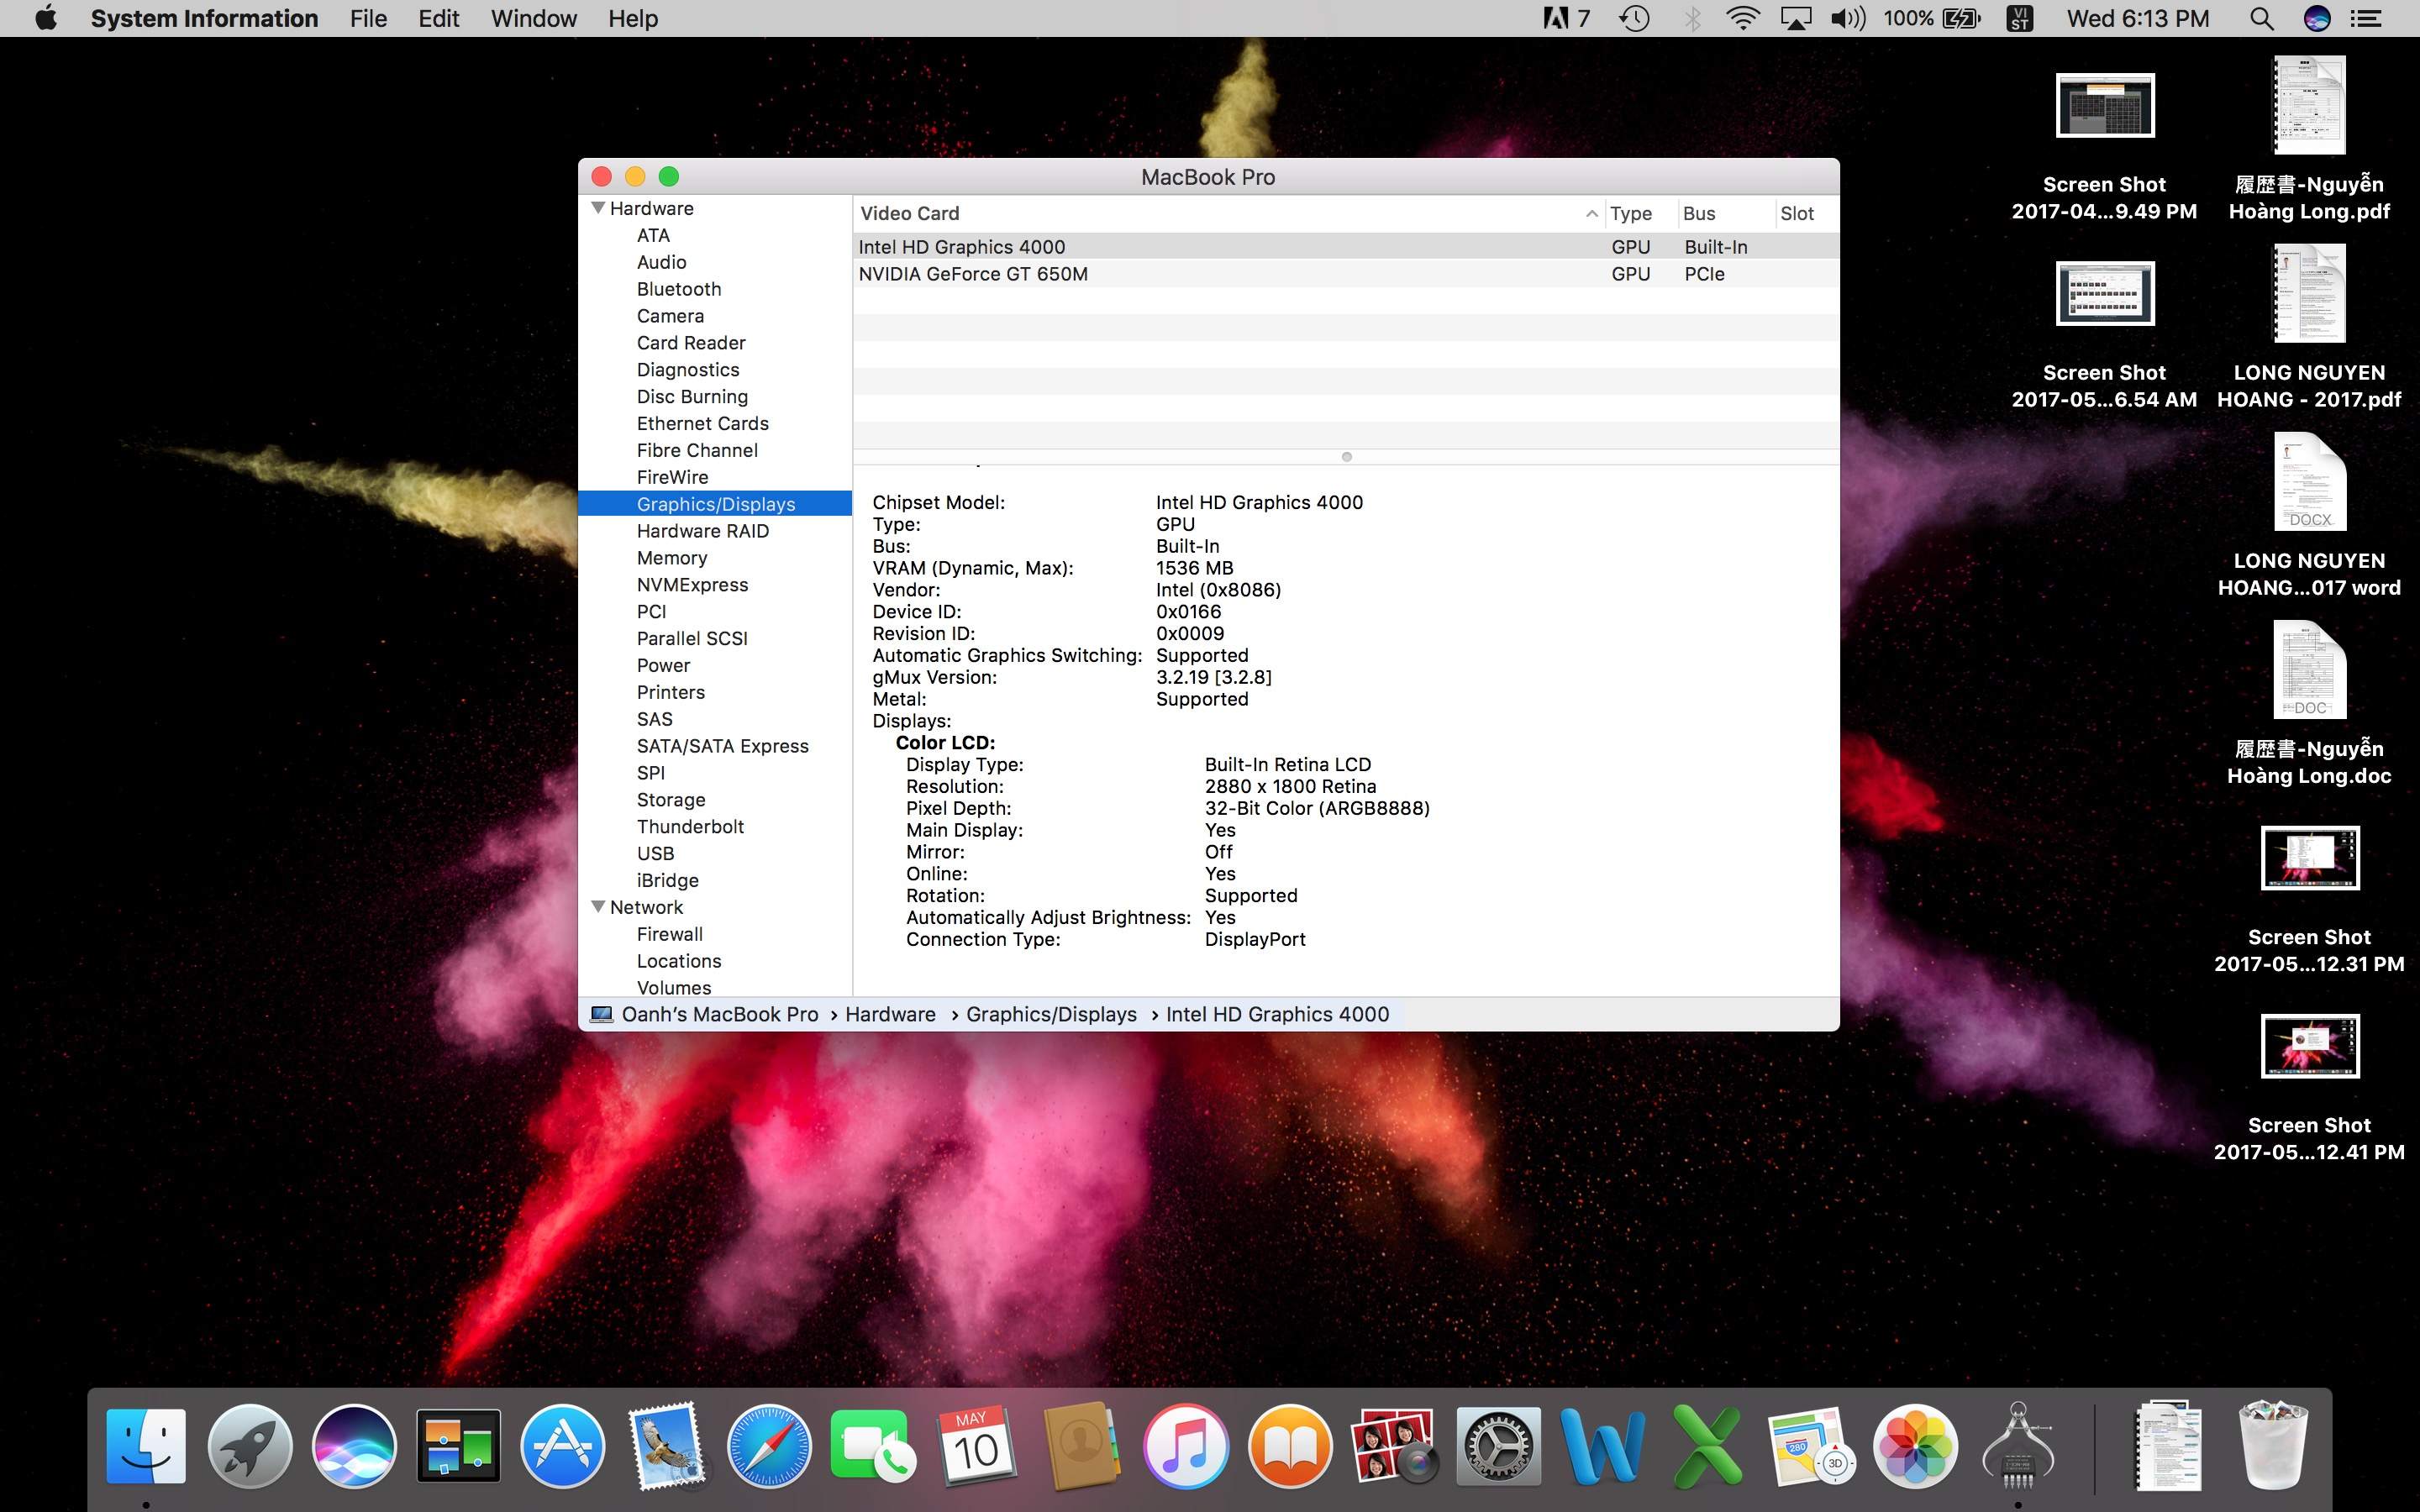The width and height of the screenshot is (2420, 1512).
Task: Open the File menu
Action: coord(368,19)
